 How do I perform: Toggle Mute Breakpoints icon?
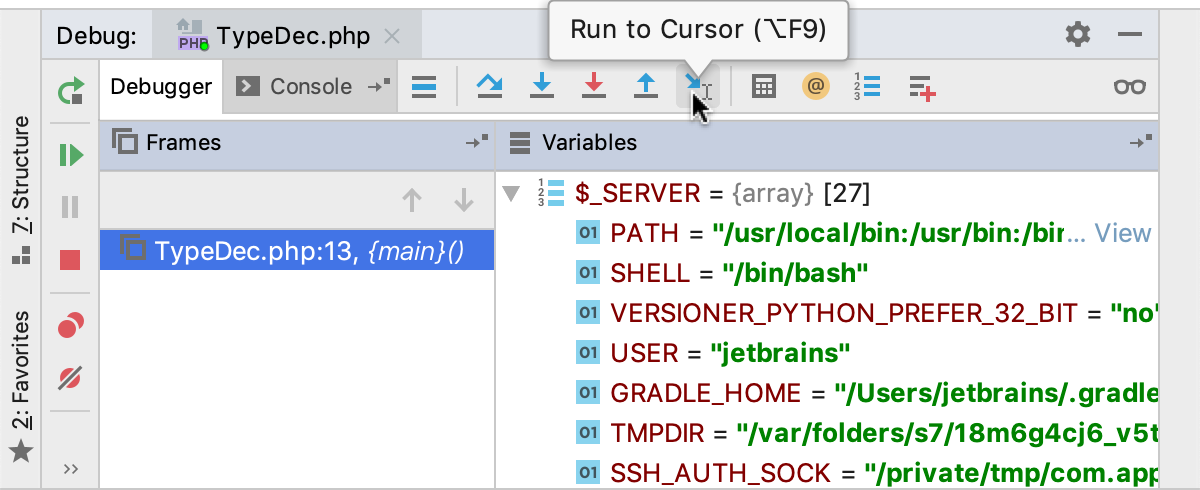(70, 378)
